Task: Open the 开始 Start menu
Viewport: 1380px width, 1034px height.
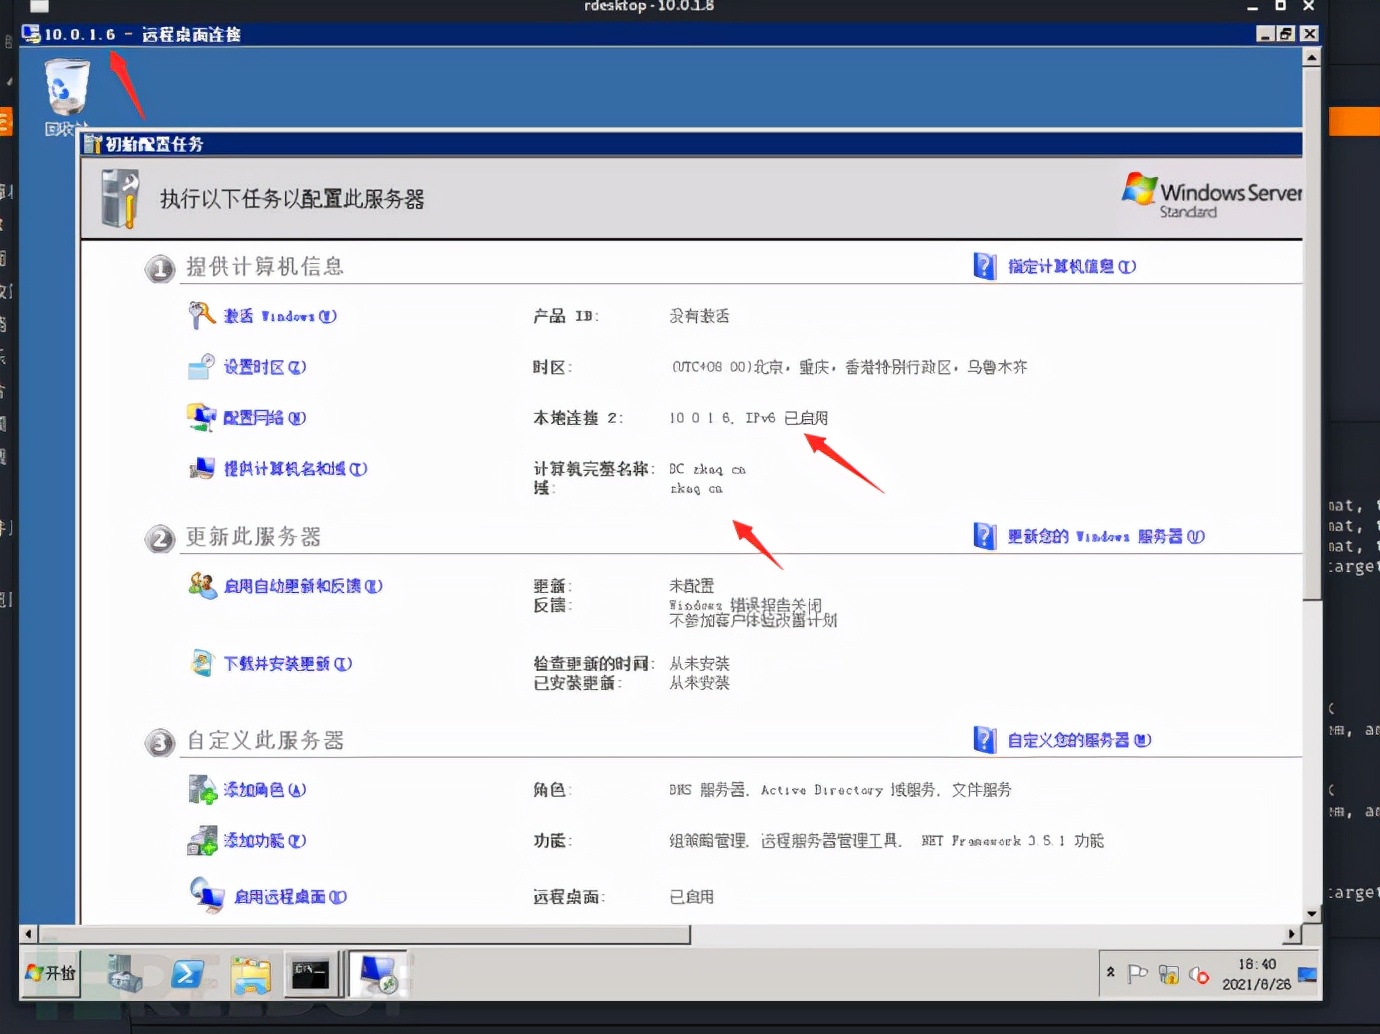Action: click(48, 972)
